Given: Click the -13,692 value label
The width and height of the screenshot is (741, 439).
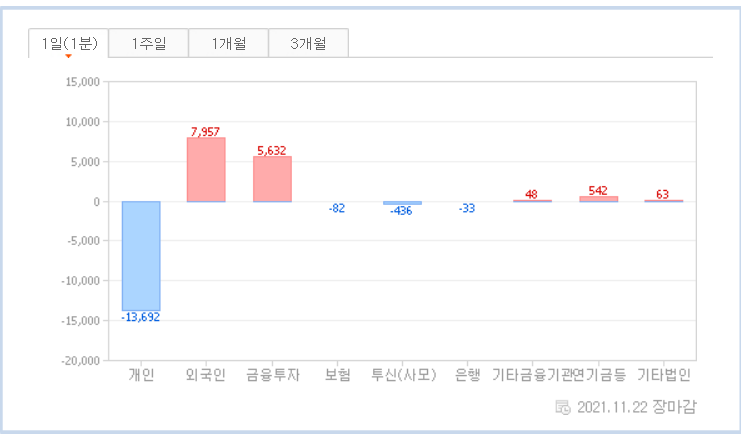Looking at the screenshot, I should 140,317.
